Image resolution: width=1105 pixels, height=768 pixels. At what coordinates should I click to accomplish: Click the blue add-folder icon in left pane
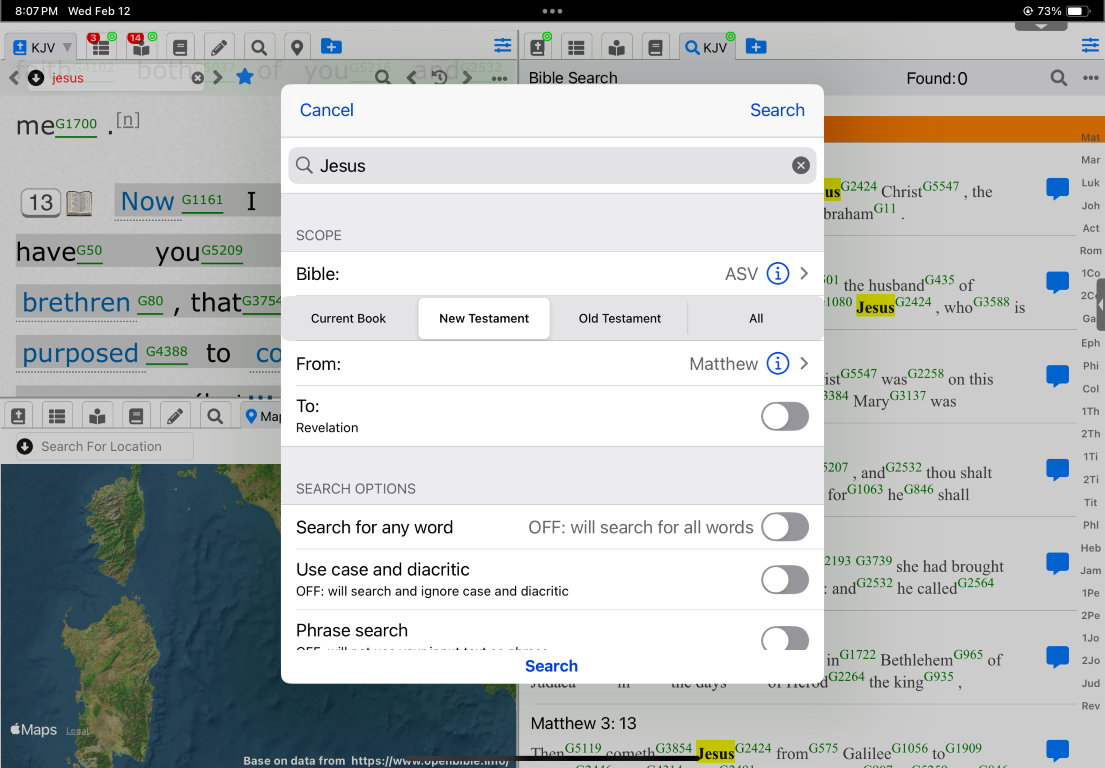pyautogui.click(x=331, y=47)
